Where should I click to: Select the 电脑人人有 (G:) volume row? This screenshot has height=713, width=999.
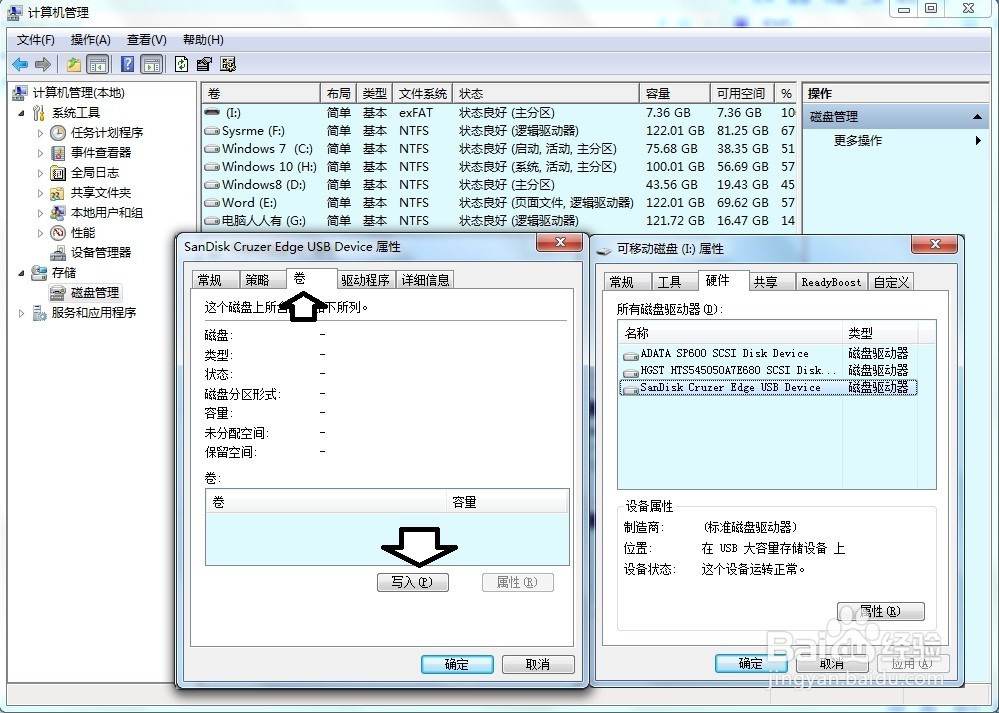click(x=500, y=220)
